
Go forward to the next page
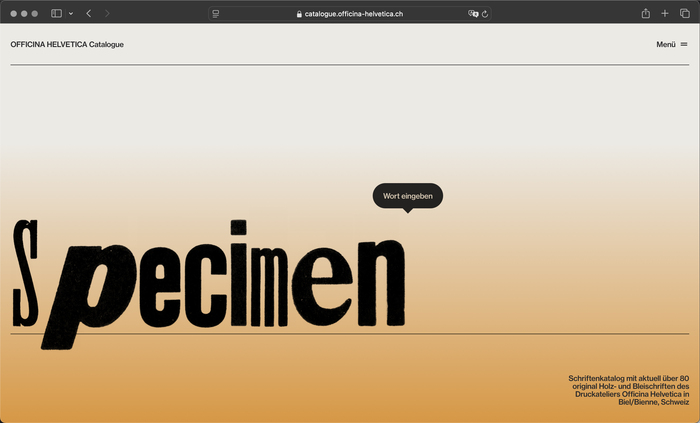[108, 14]
